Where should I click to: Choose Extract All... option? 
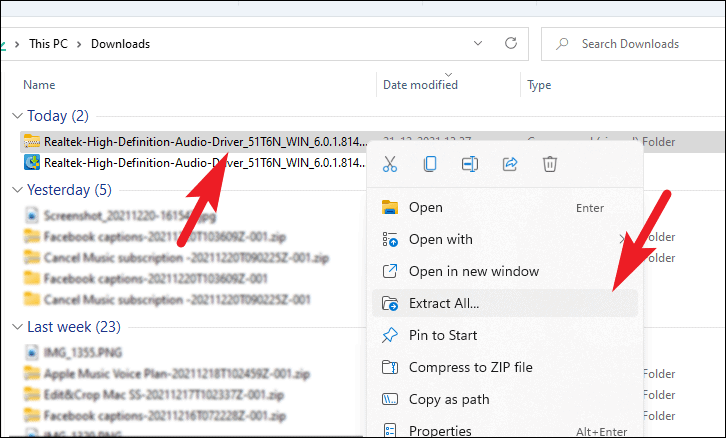point(505,303)
